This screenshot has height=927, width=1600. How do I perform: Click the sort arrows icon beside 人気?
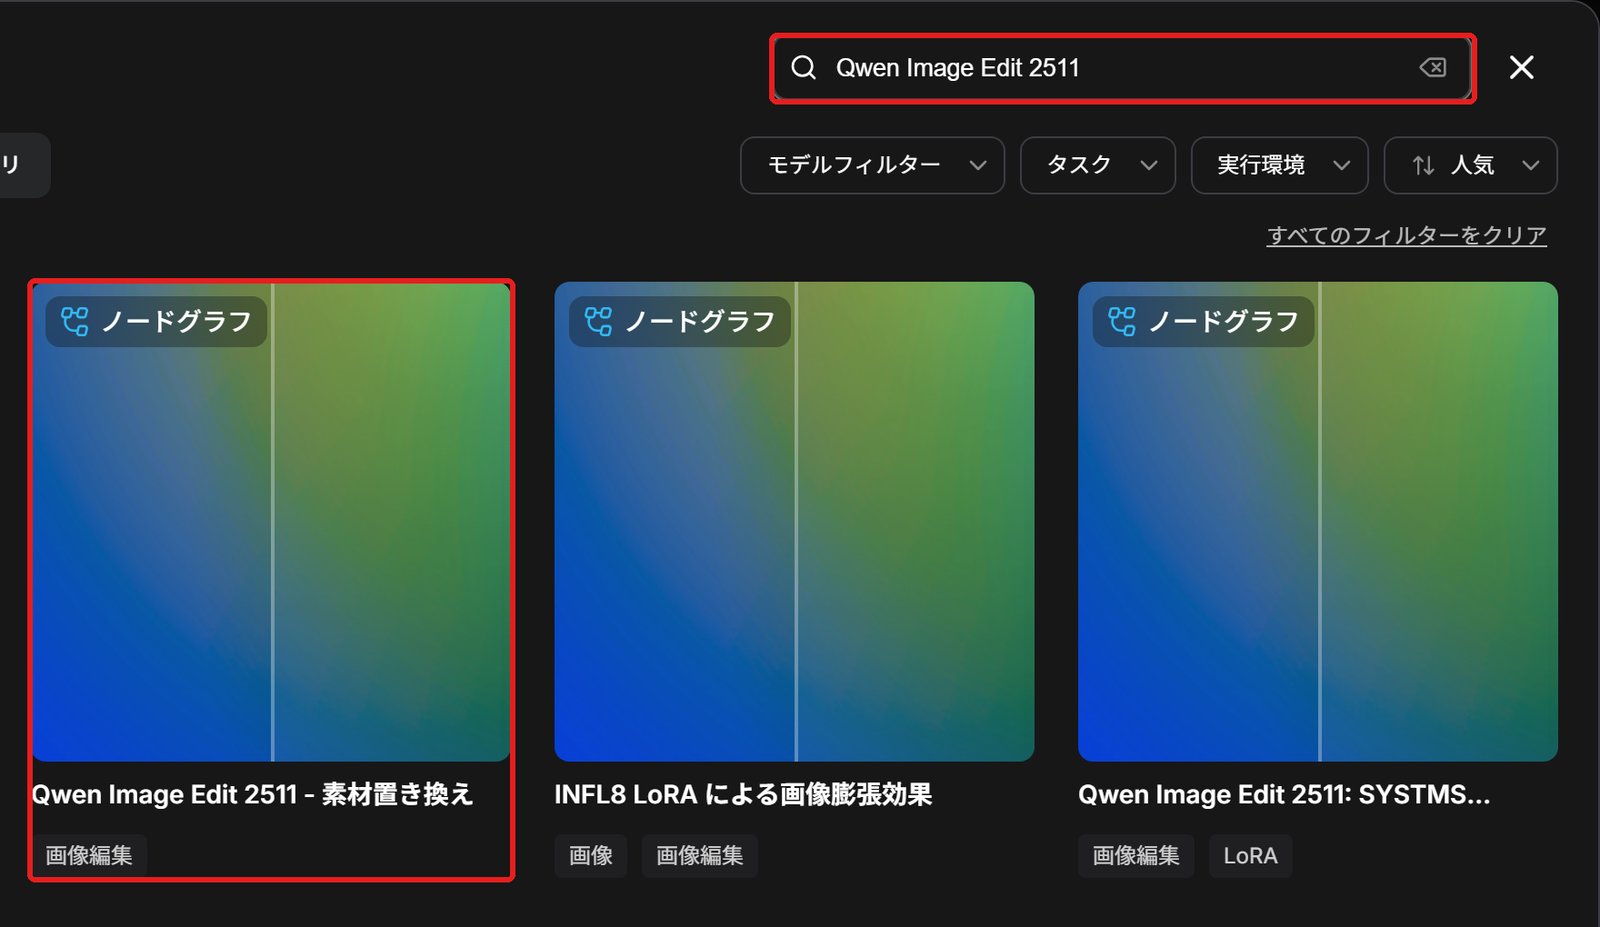point(1423,165)
